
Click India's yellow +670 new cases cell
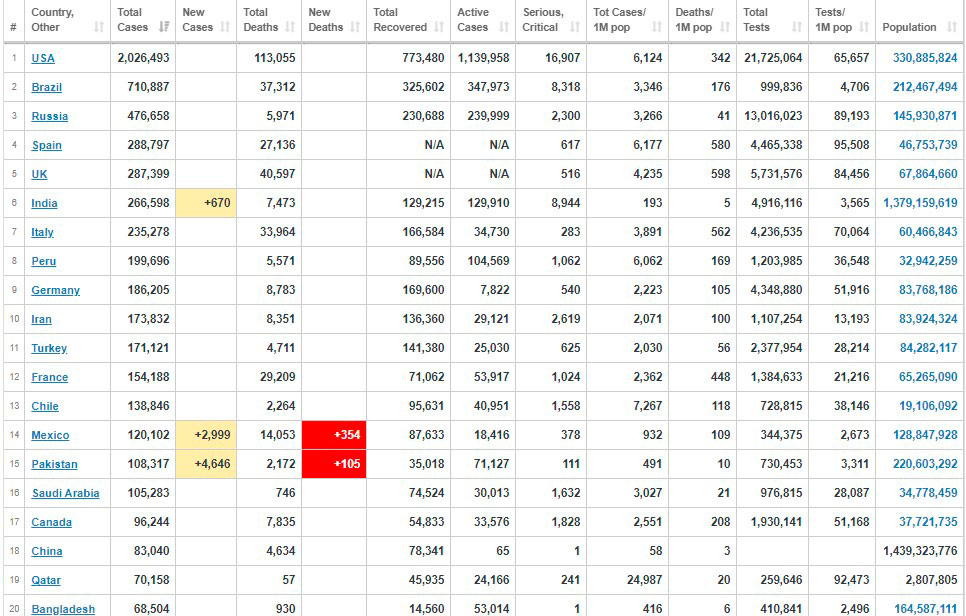tap(206, 203)
